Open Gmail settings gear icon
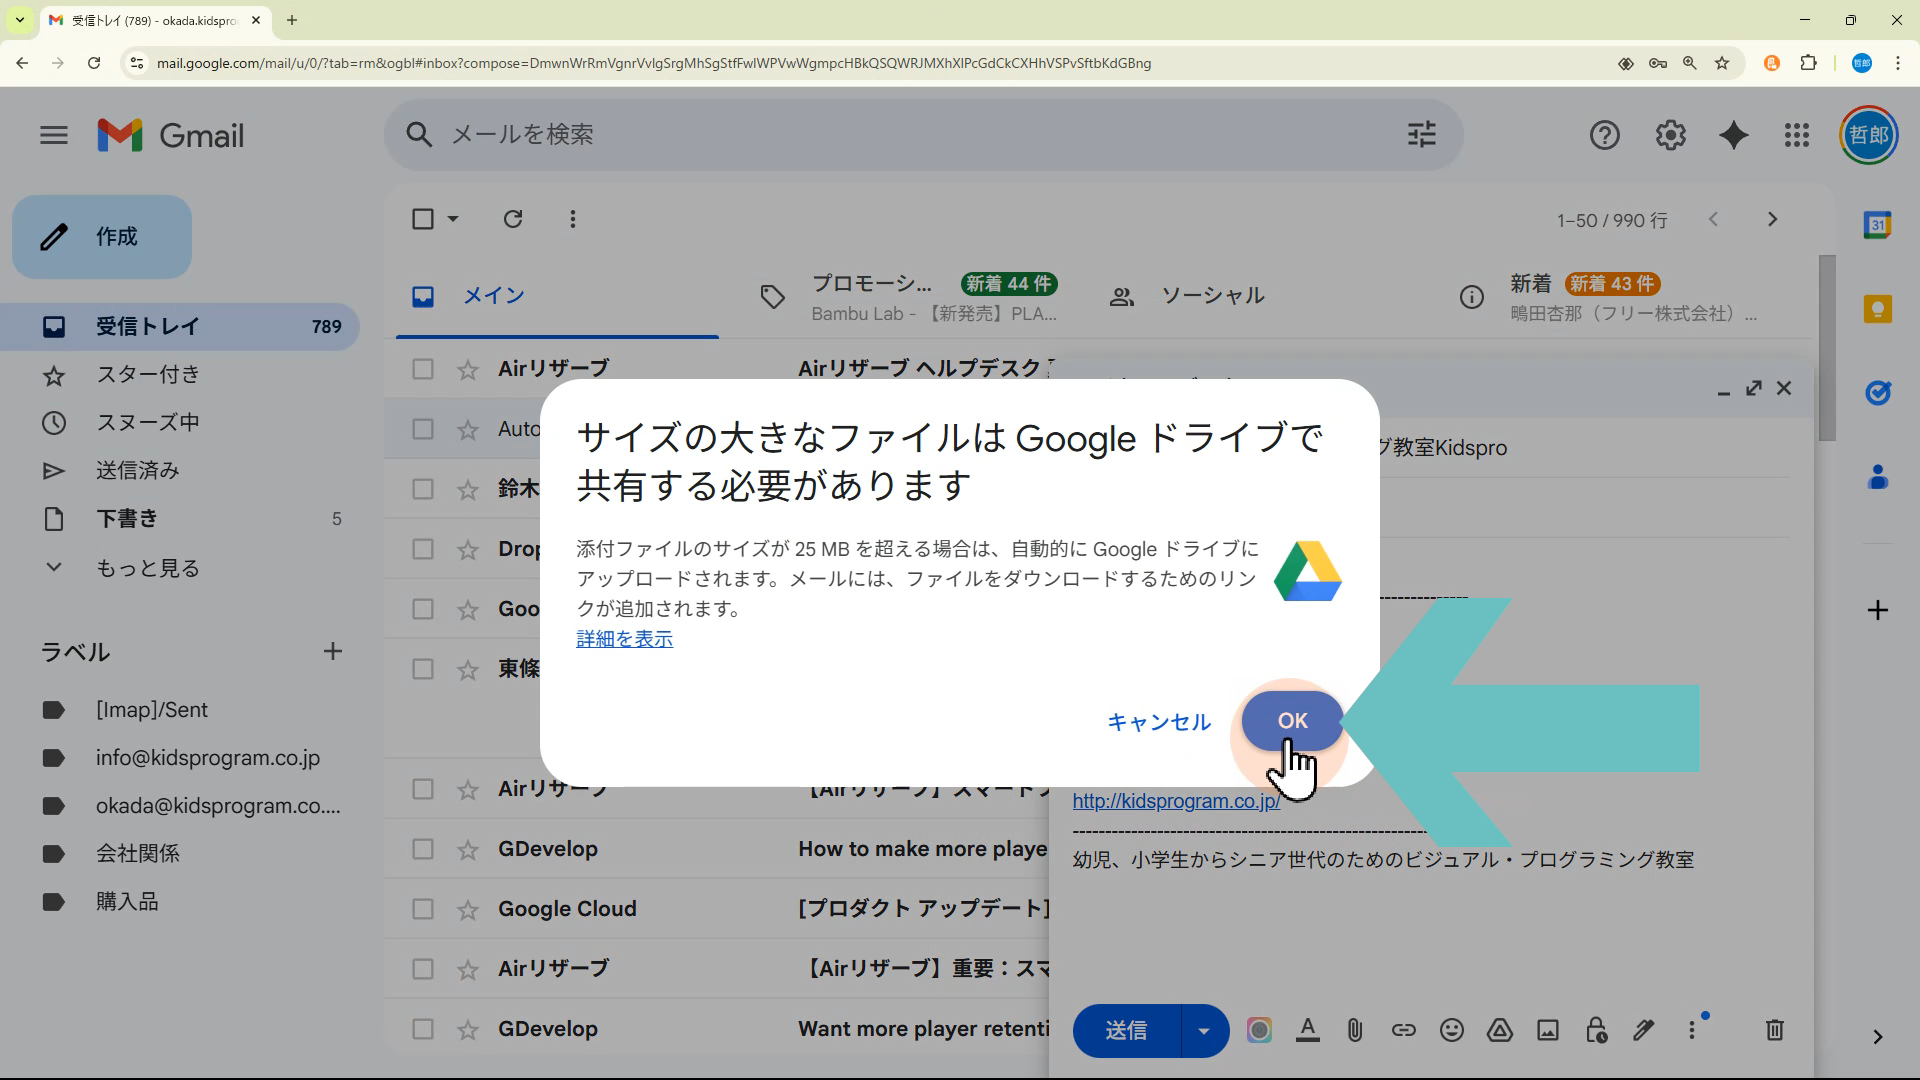Image resolution: width=1920 pixels, height=1080 pixels. 1670,135
